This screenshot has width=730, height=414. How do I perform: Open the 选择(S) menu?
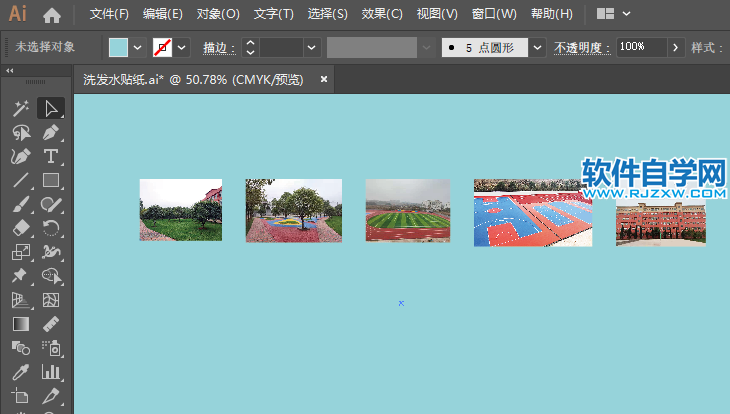327,14
